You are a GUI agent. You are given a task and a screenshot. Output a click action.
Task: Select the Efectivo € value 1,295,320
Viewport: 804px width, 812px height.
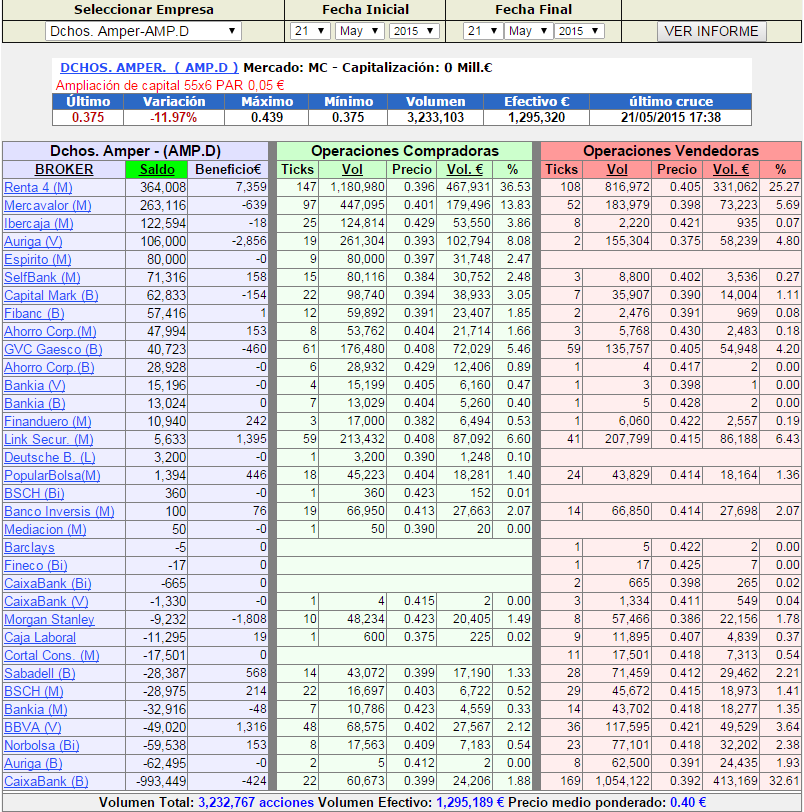536,118
